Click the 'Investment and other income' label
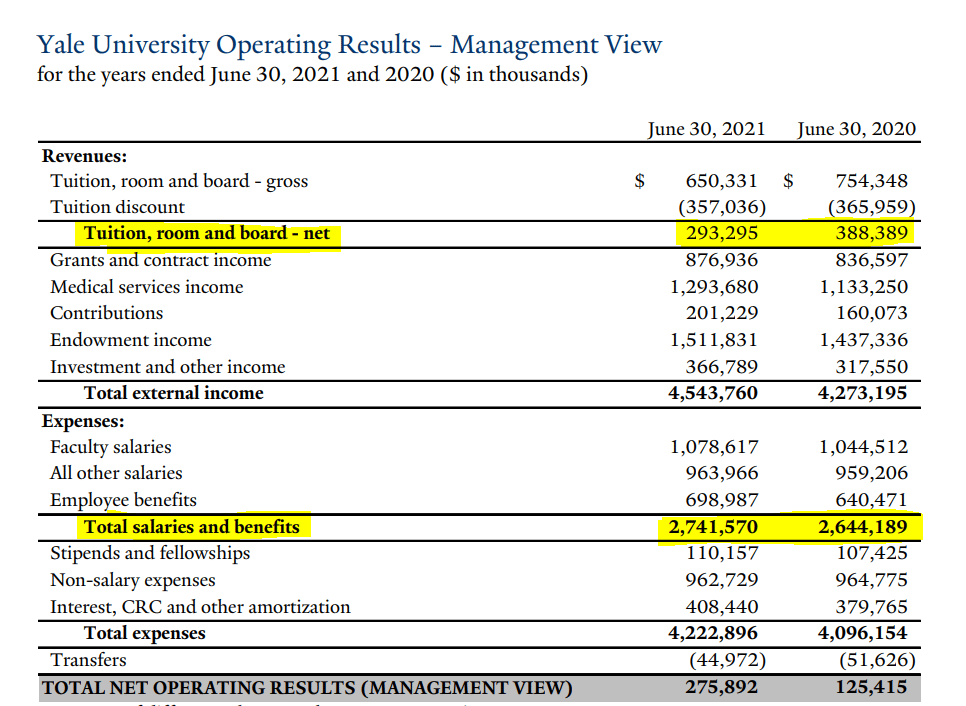 point(168,367)
